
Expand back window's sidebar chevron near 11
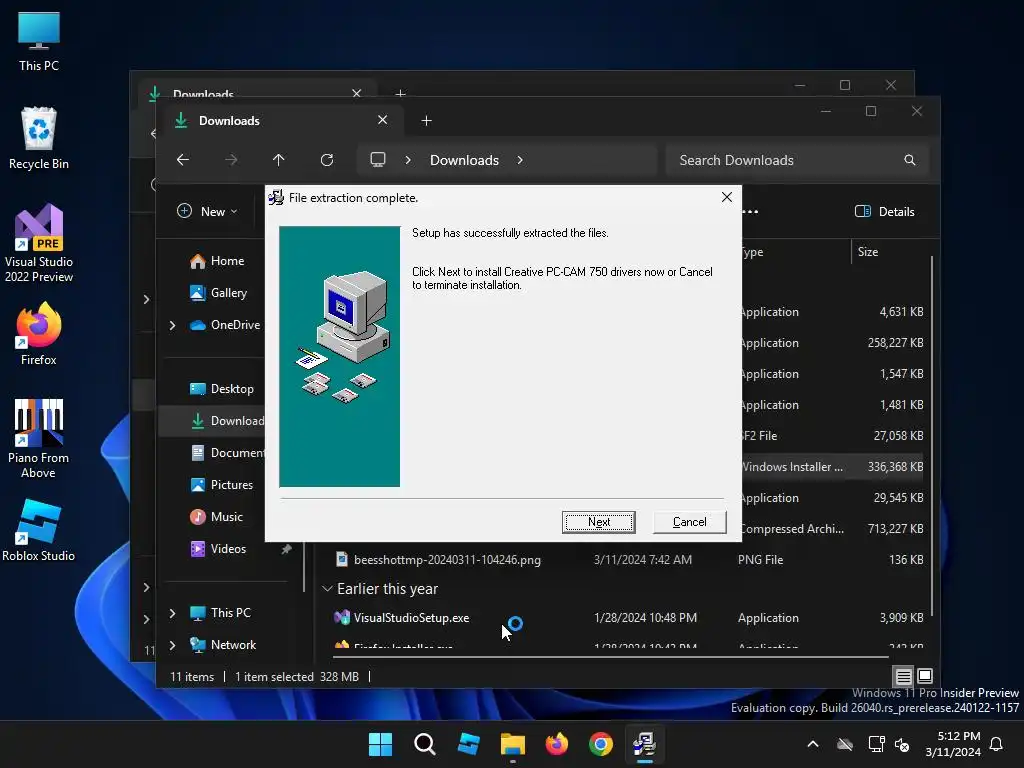click(x=146, y=620)
